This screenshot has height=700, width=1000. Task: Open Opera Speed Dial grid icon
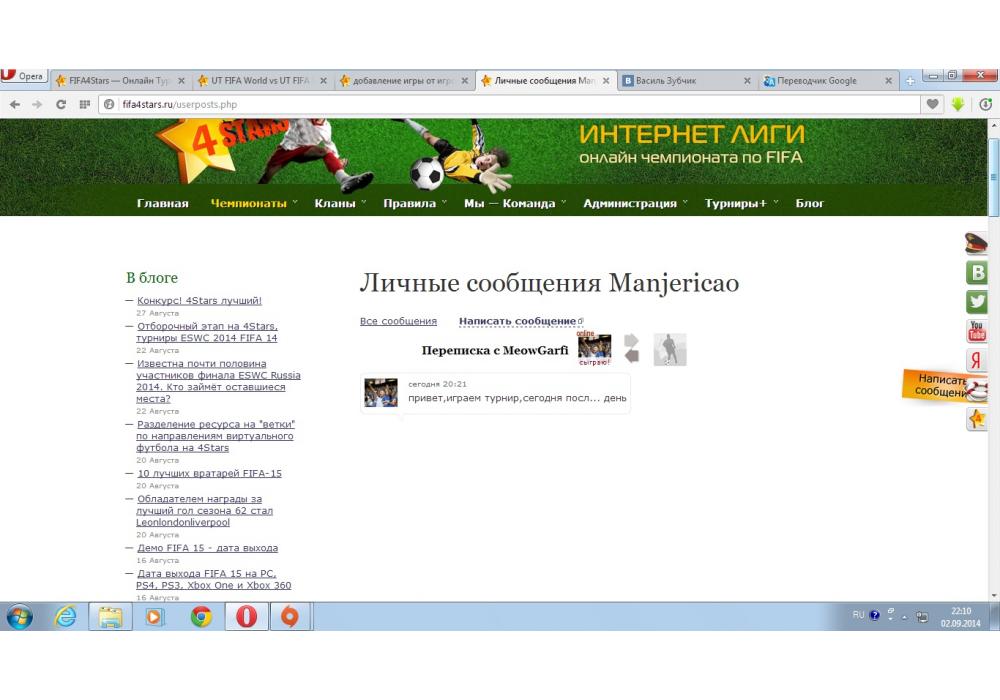pyautogui.click(x=85, y=104)
